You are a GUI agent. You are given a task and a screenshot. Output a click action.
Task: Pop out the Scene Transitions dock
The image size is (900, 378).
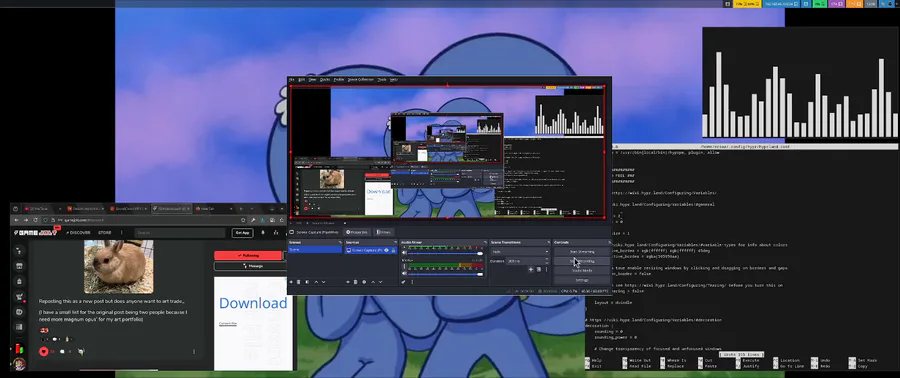(548, 242)
